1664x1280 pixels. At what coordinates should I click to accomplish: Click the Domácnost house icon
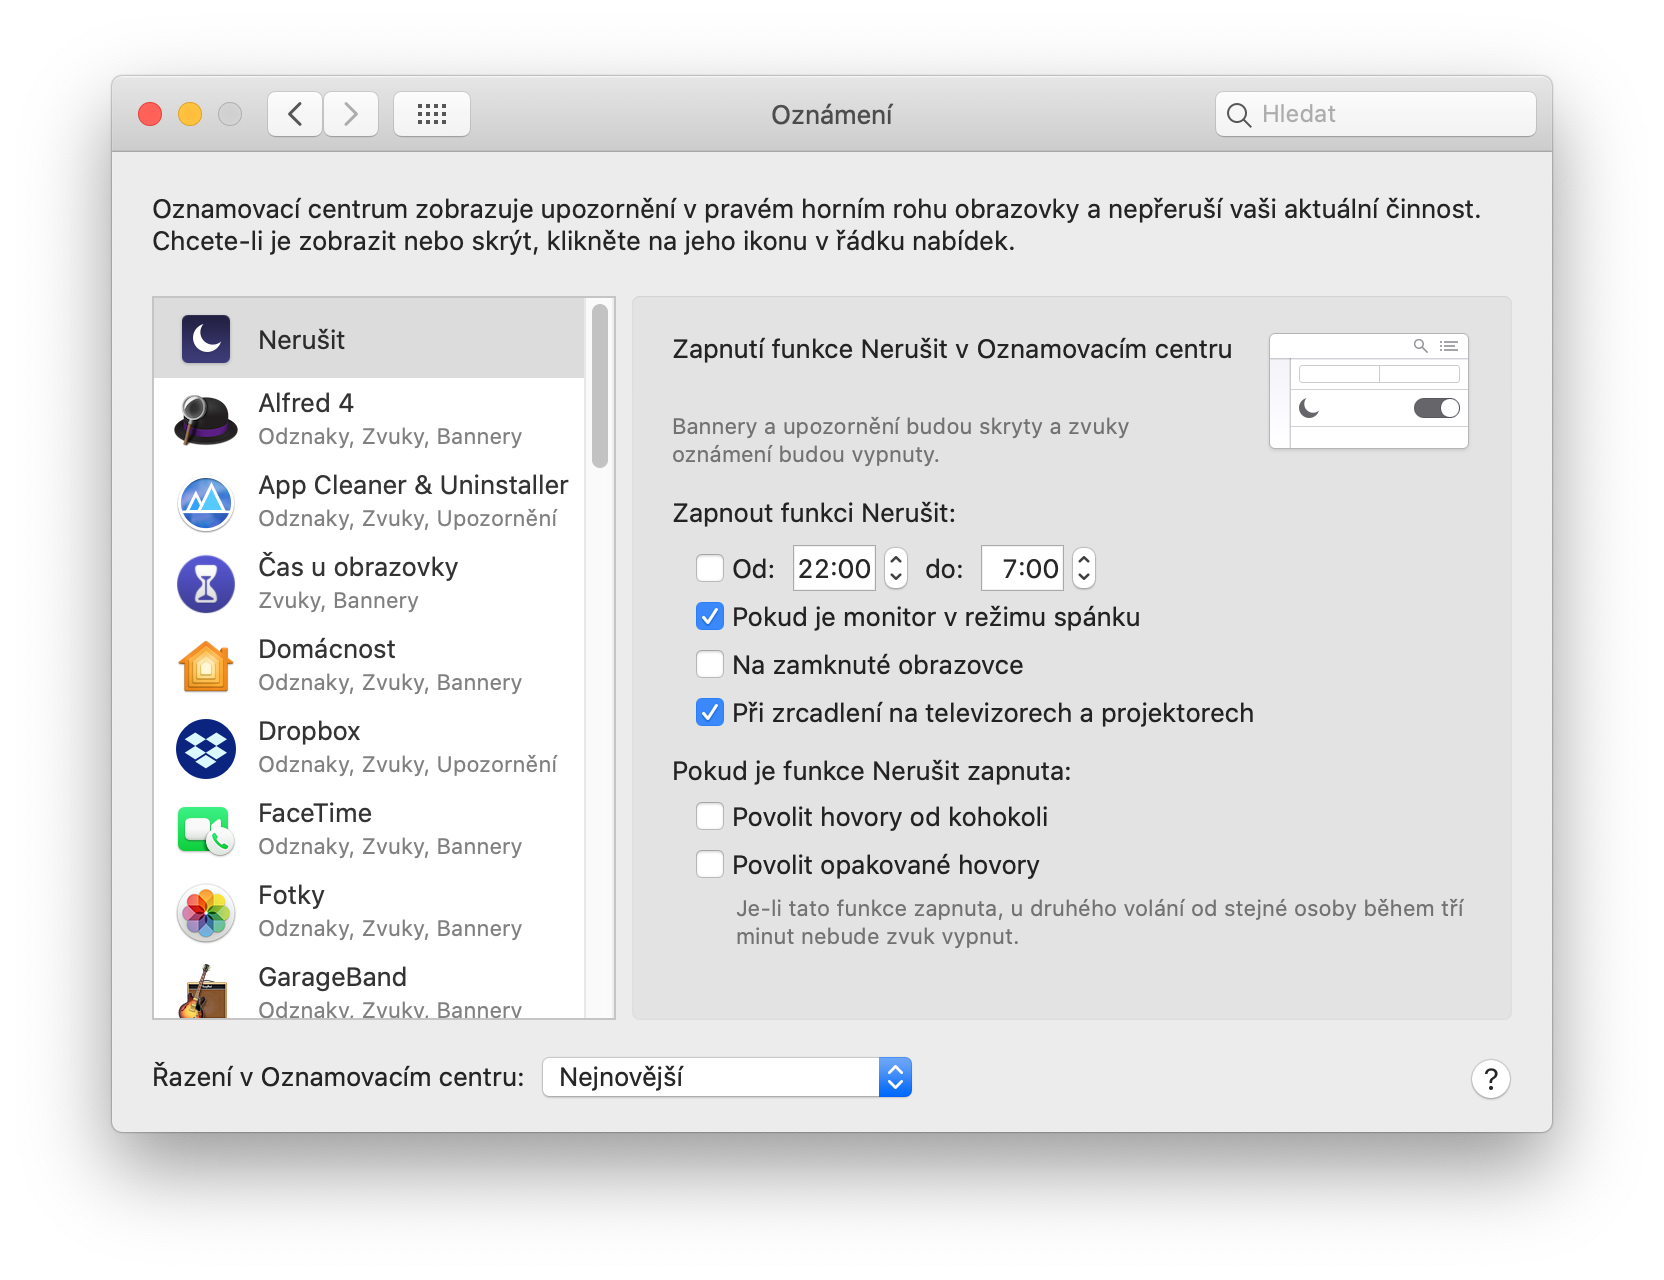coord(206,667)
